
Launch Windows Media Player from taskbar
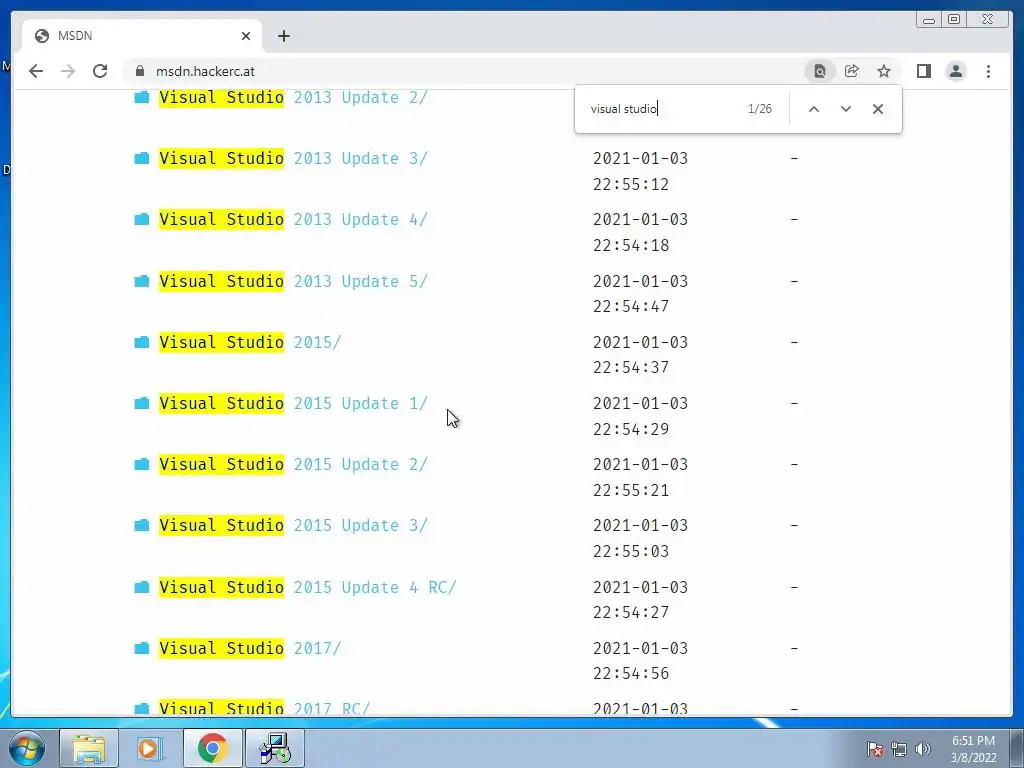click(150, 748)
